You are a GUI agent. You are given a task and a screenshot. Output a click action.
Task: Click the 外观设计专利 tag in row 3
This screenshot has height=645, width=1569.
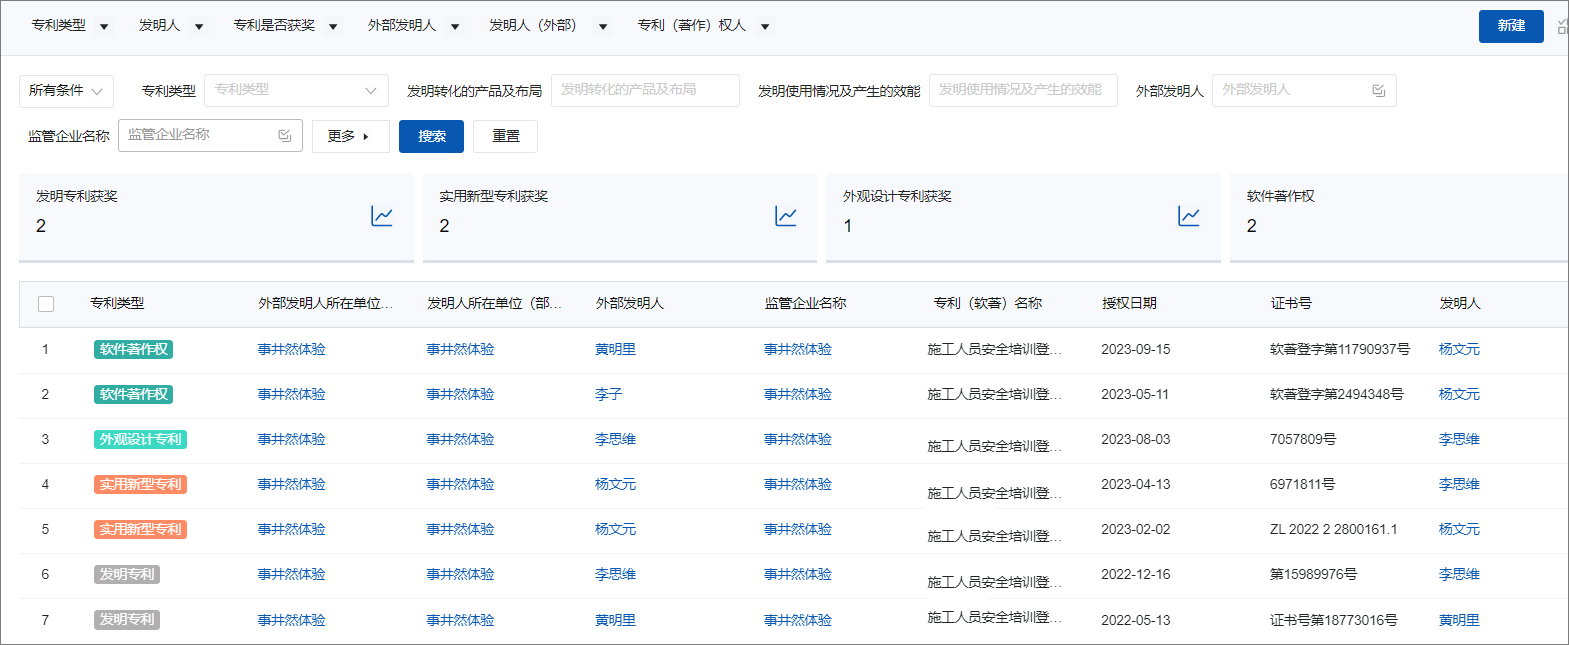pyautogui.click(x=141, y=439)
